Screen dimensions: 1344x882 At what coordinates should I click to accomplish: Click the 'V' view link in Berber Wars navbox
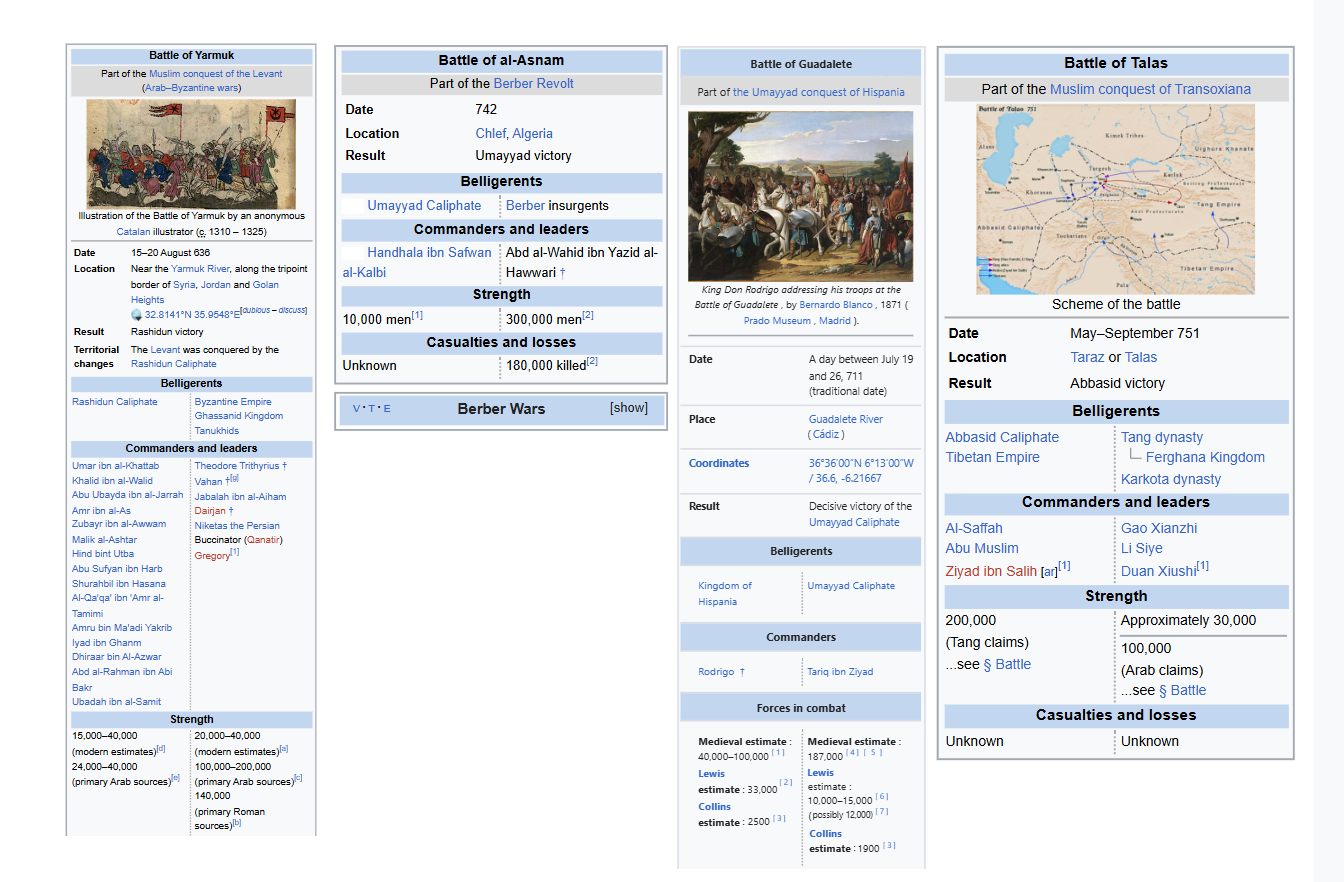pyautogui.click(x=357, y=408)
